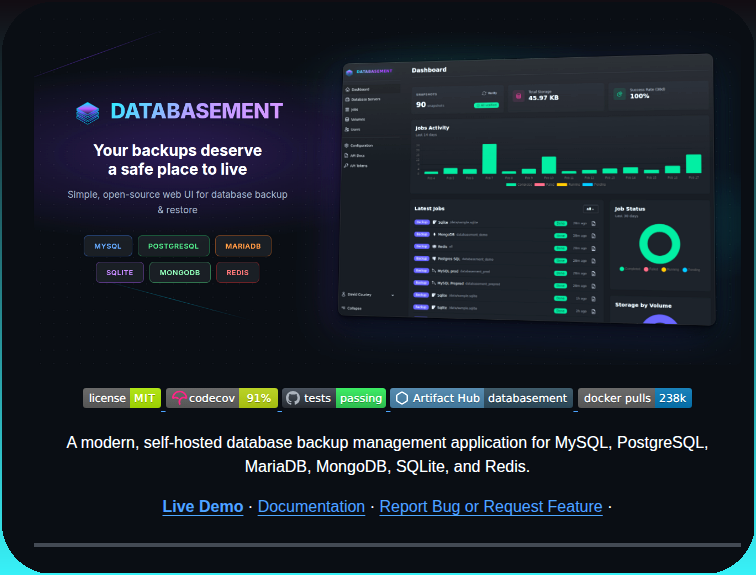This screenshot has height=575, width=756.
Task: Click the Jobs list icon in the sidebar
Action: pos(347,109)
